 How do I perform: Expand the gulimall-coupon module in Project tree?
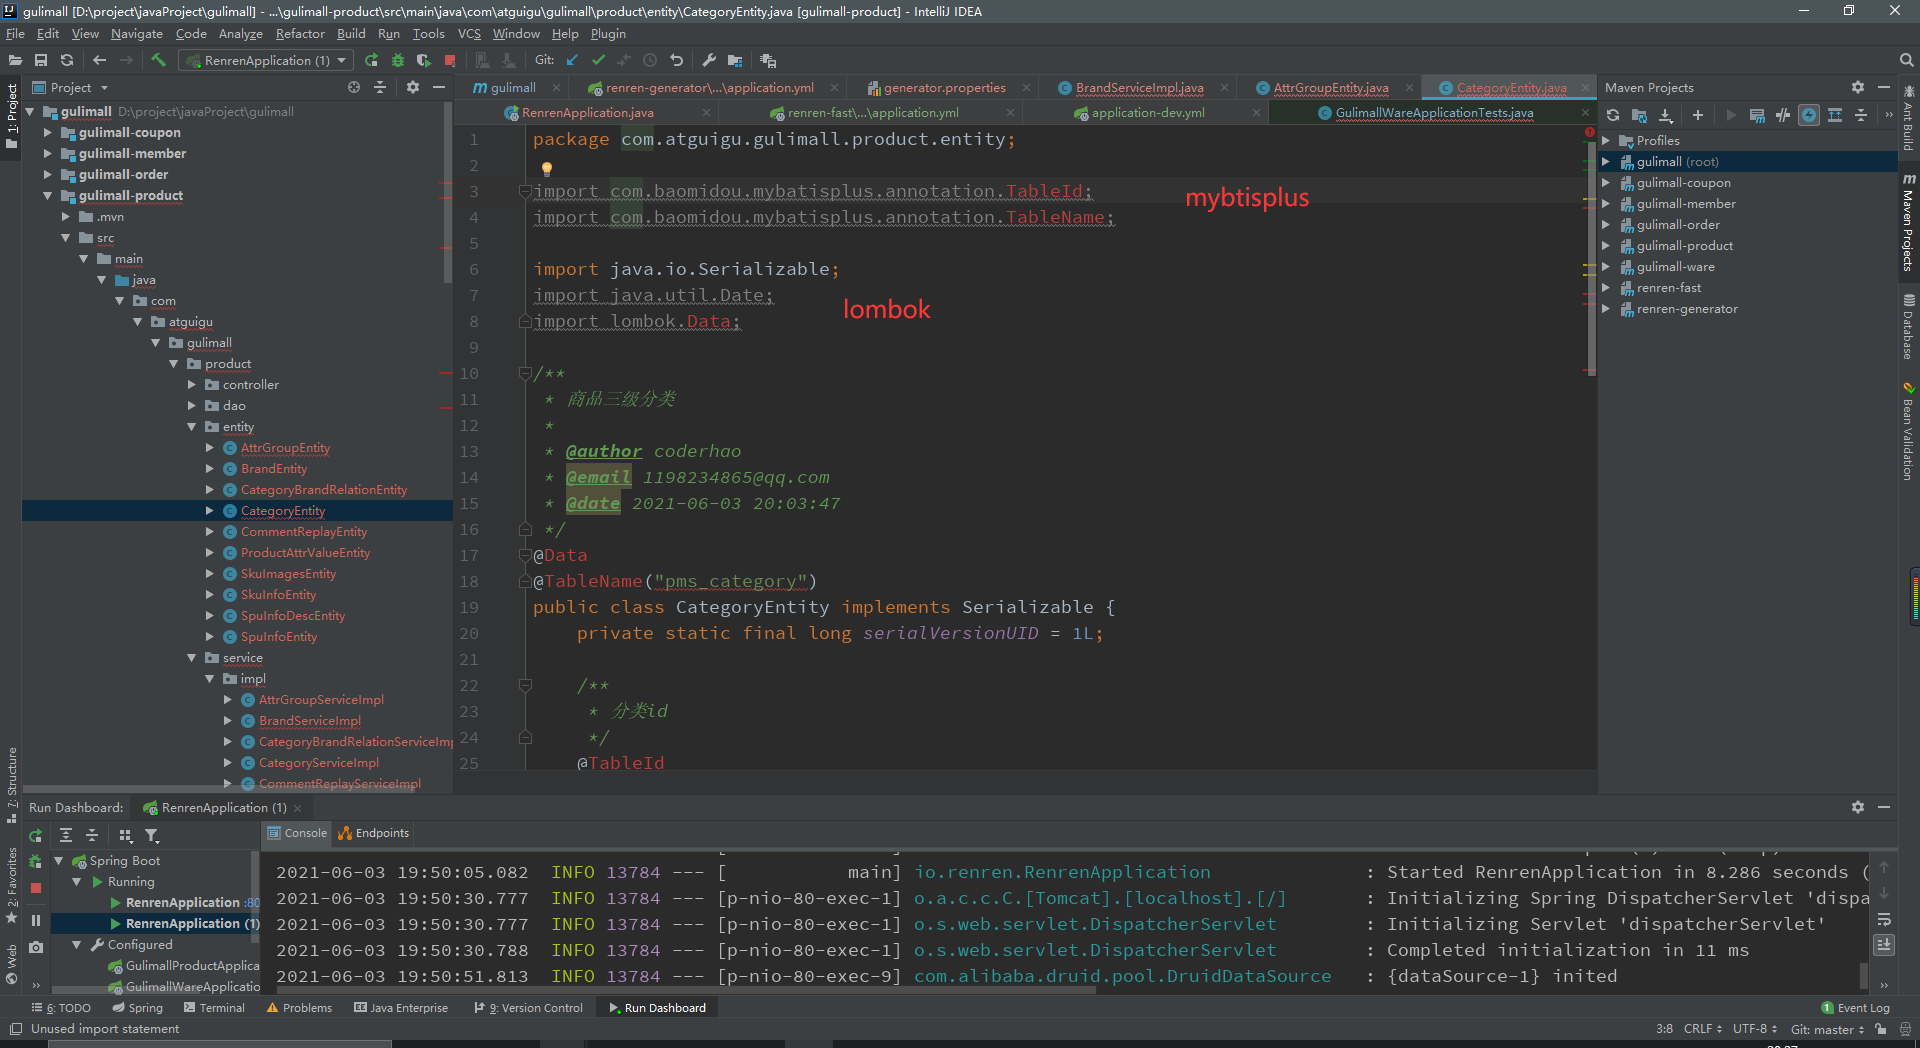point(47,132)
